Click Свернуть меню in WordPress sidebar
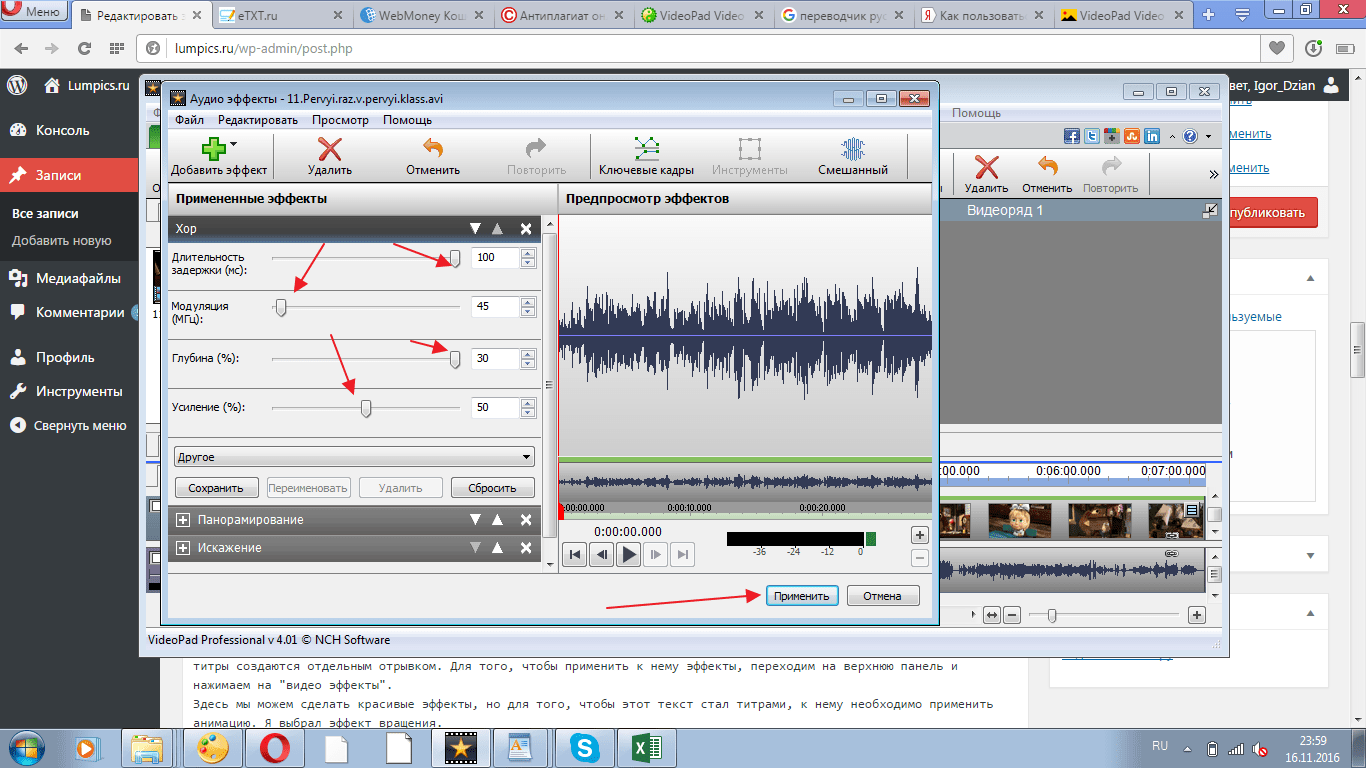The image size is (1366, 768). [x=69, y=425]
